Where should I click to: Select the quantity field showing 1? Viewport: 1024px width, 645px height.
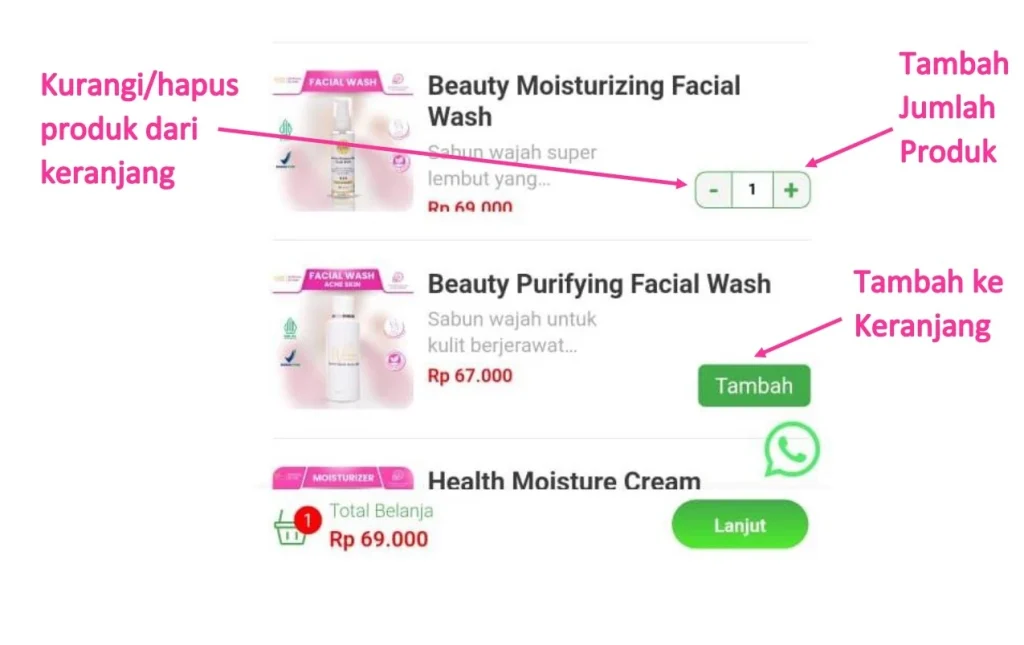point(752,190)
